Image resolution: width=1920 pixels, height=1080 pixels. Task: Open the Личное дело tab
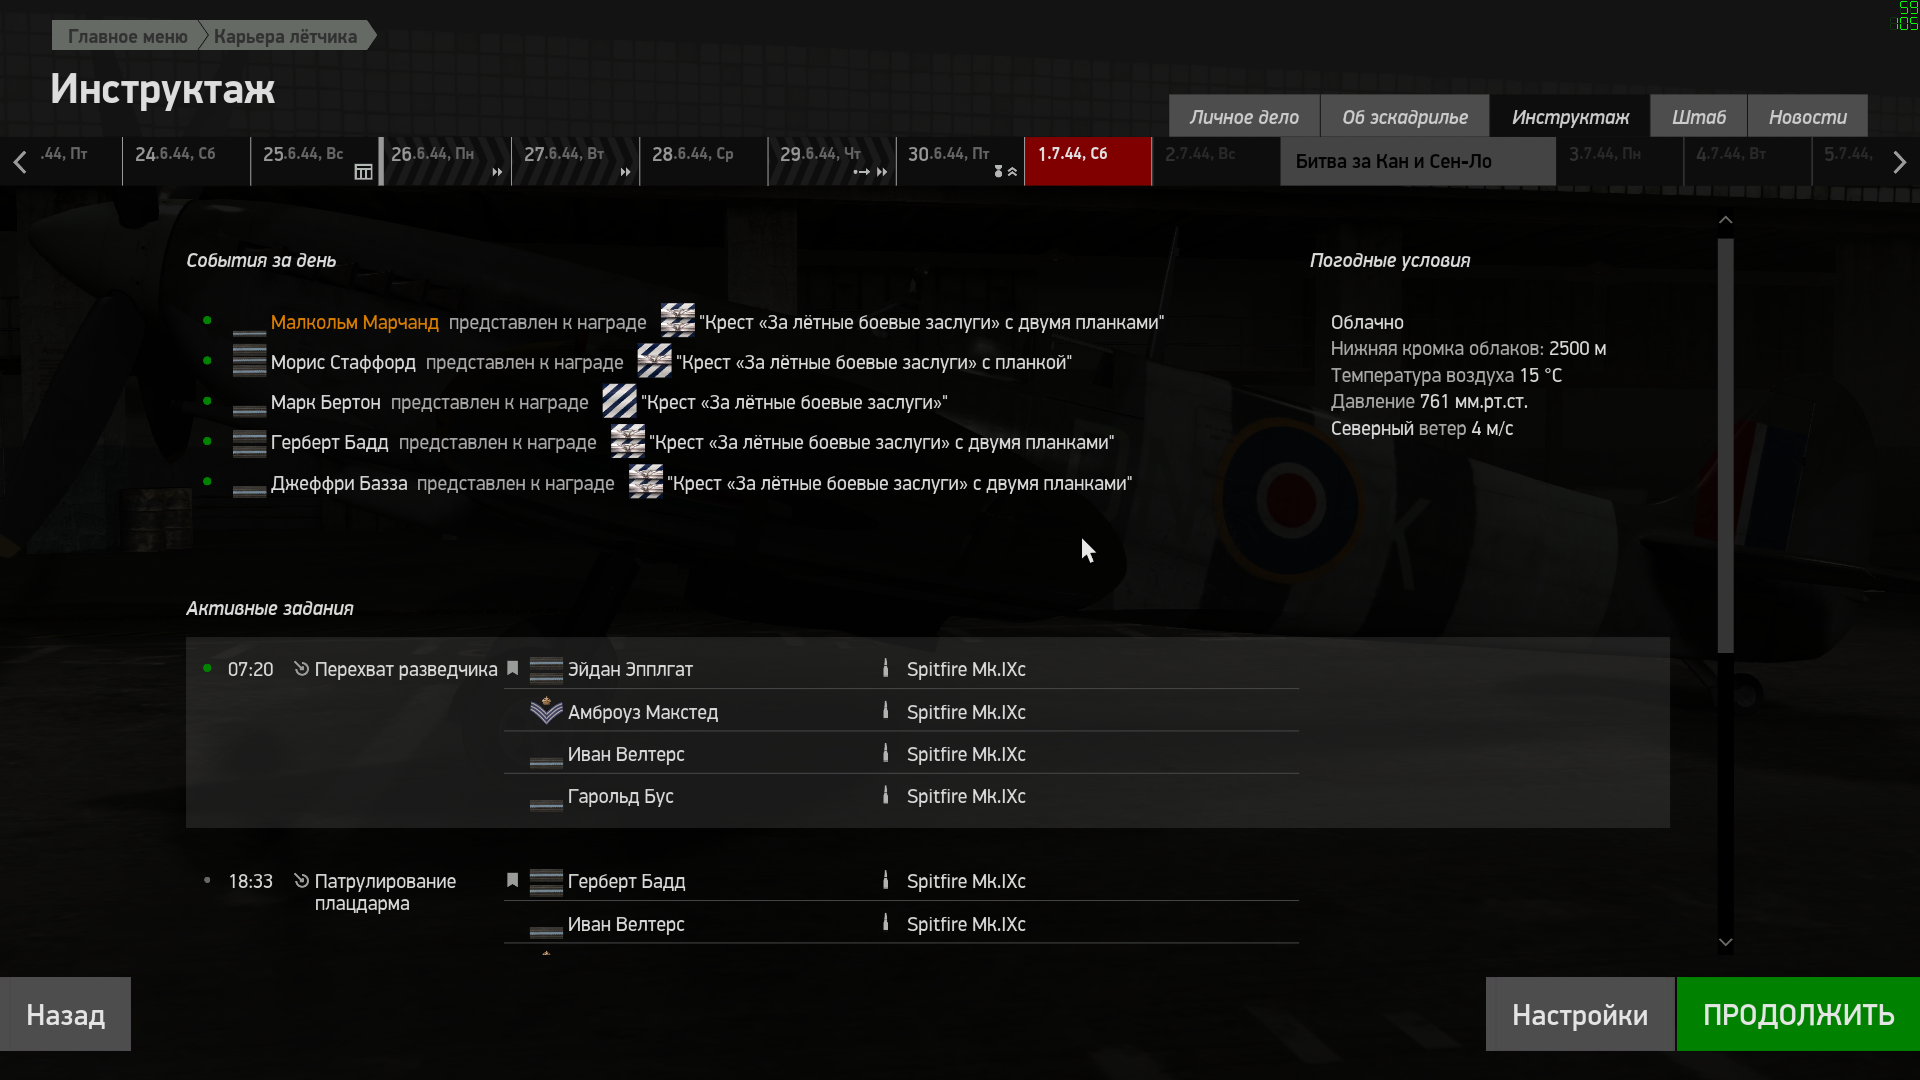1244,117
